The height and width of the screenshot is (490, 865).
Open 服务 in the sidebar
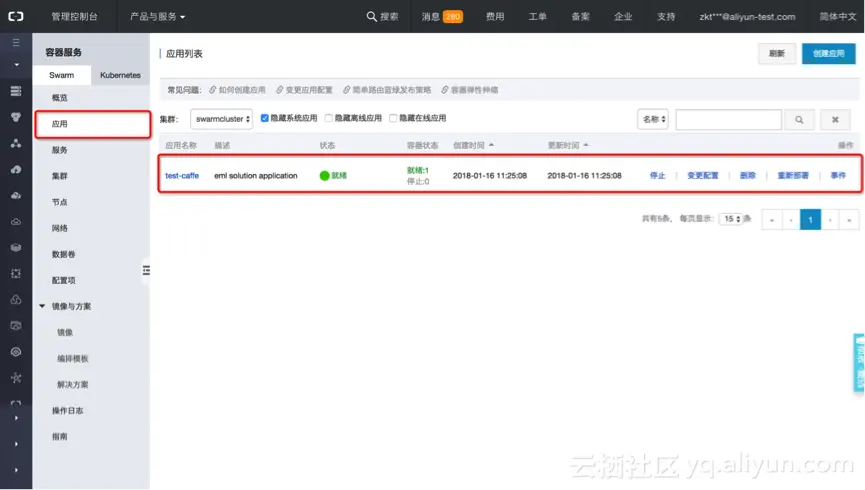click(60, 150)
